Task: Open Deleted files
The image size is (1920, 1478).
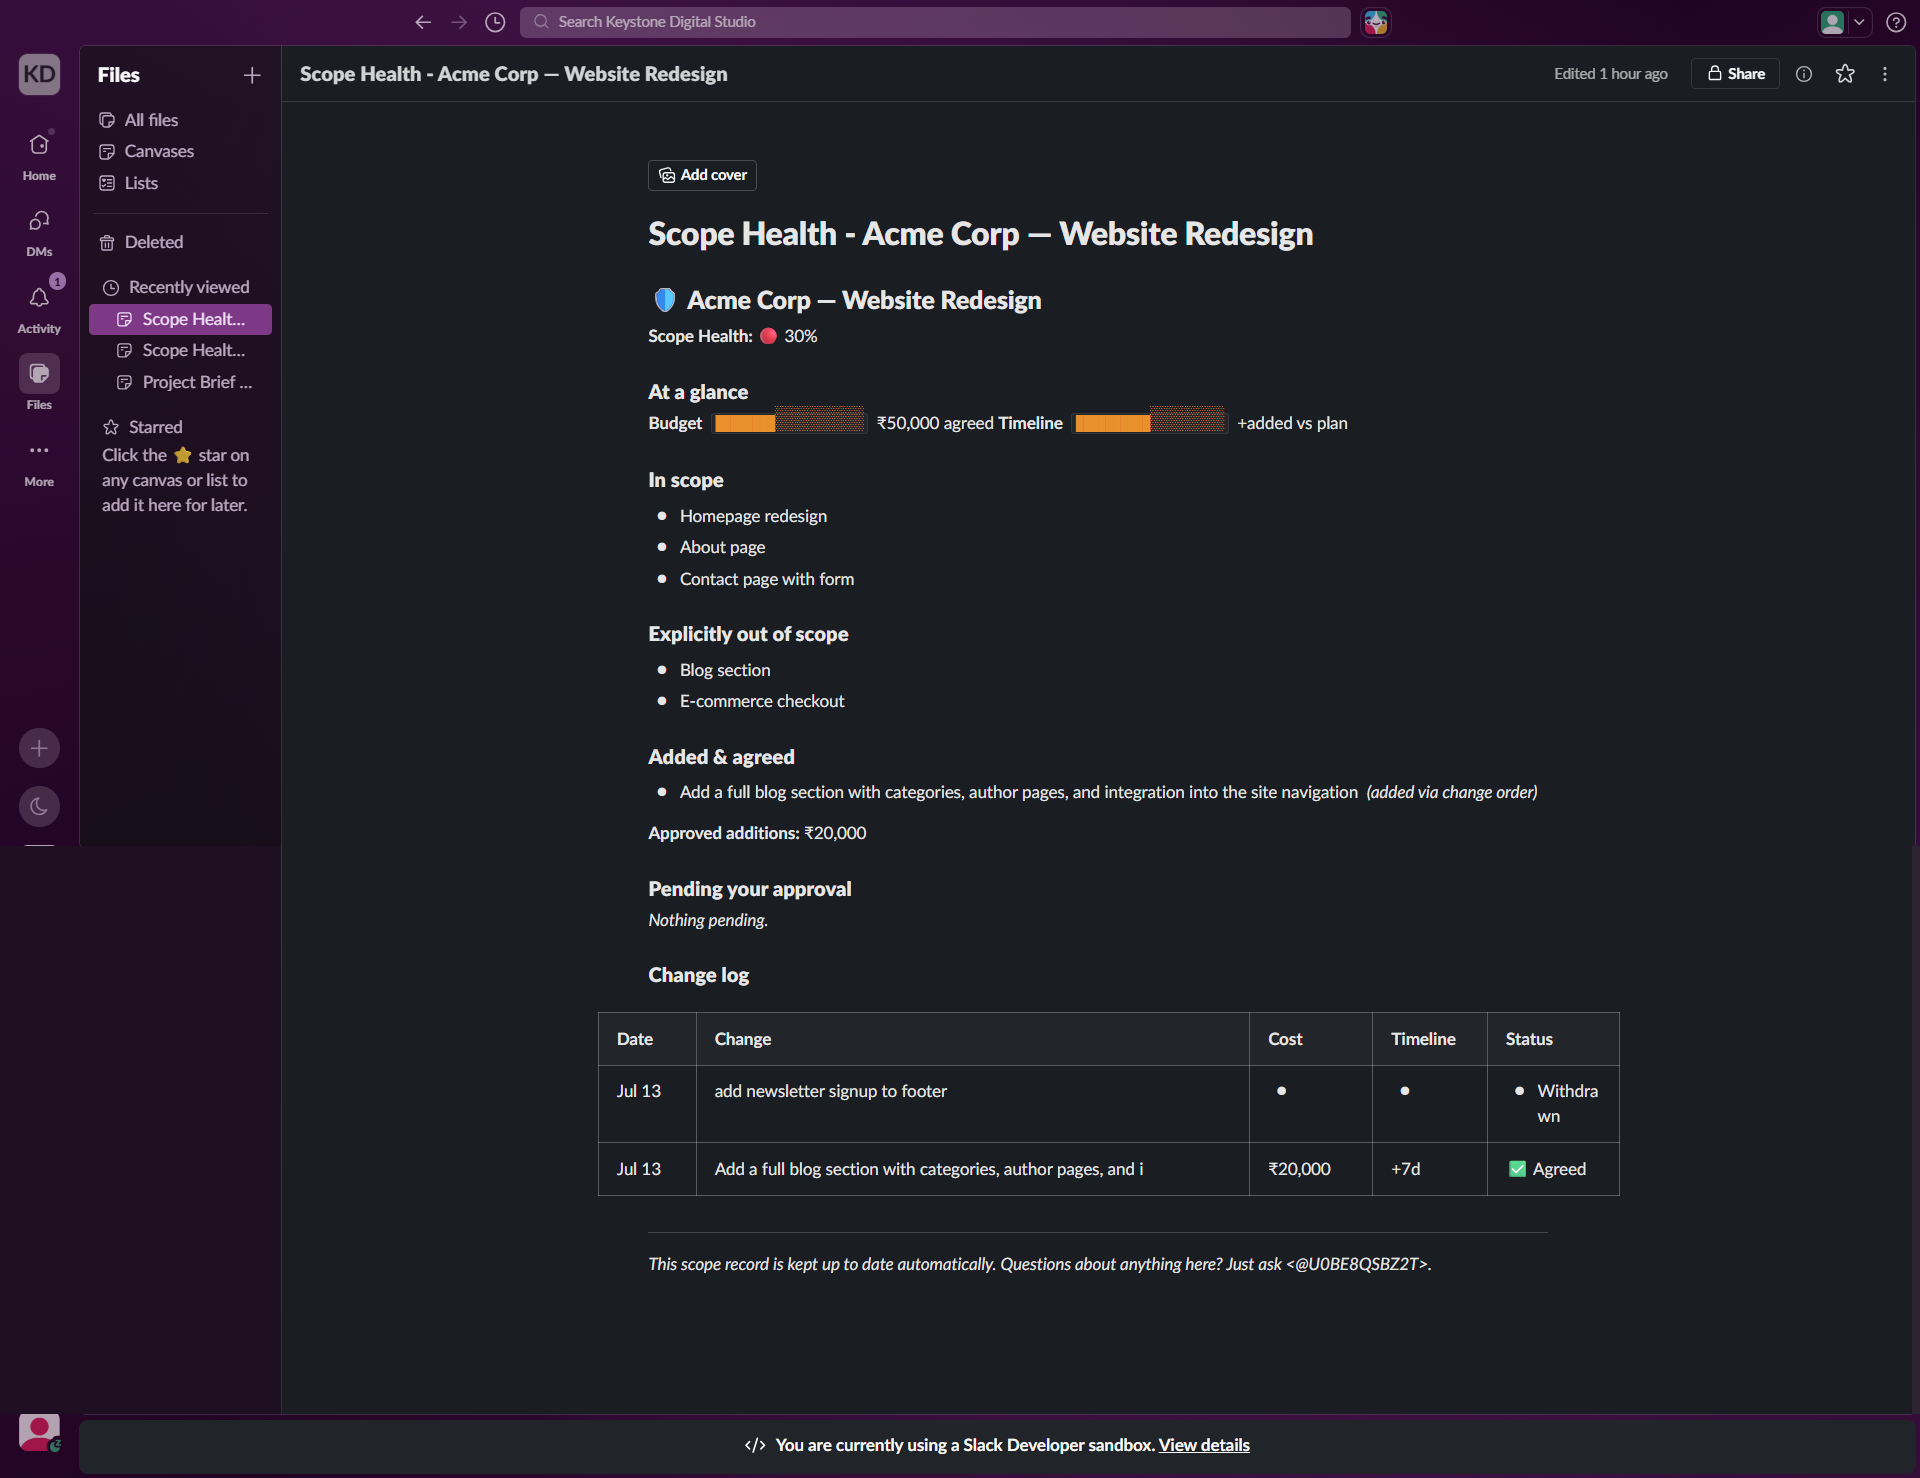Action: tap(180, 242)
